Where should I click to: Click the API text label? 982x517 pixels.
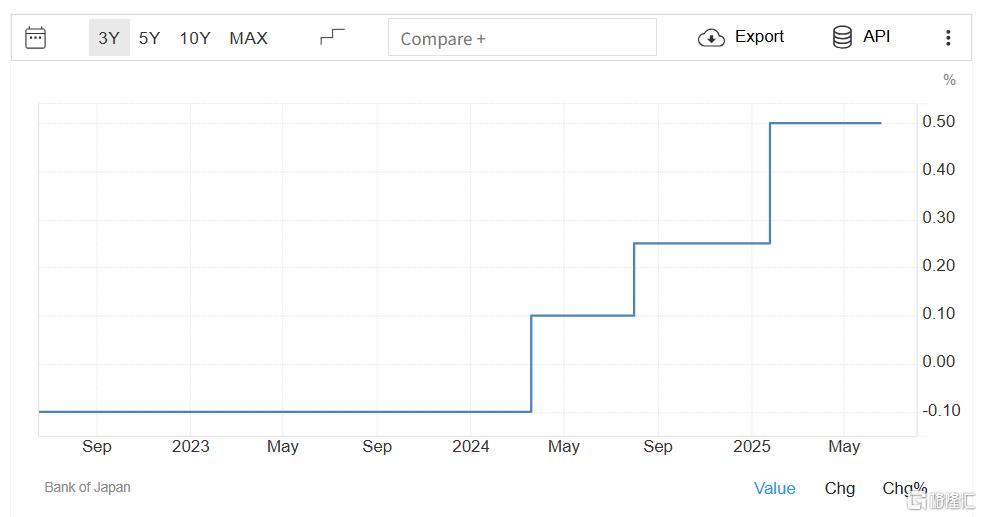tap(876, 37)
